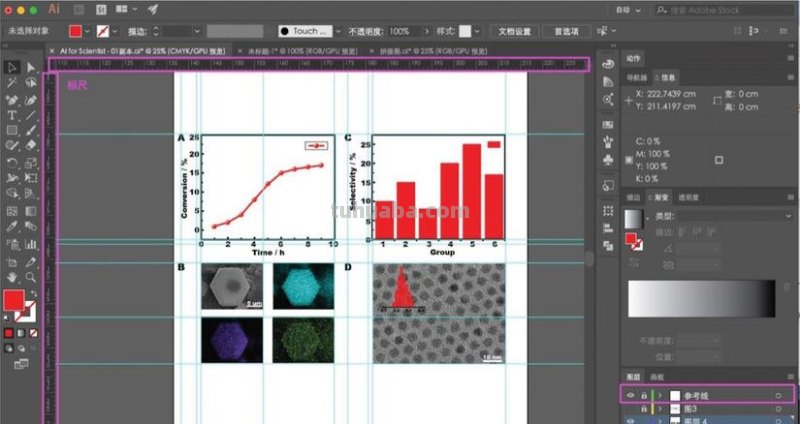This screenshot has width=800, height=424.
Task: Select the Direct Selection tool
Action: click(31, 67)
